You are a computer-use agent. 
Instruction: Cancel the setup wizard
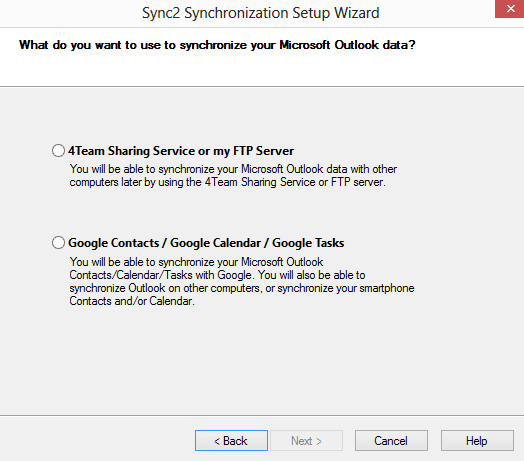pos(391,441)
